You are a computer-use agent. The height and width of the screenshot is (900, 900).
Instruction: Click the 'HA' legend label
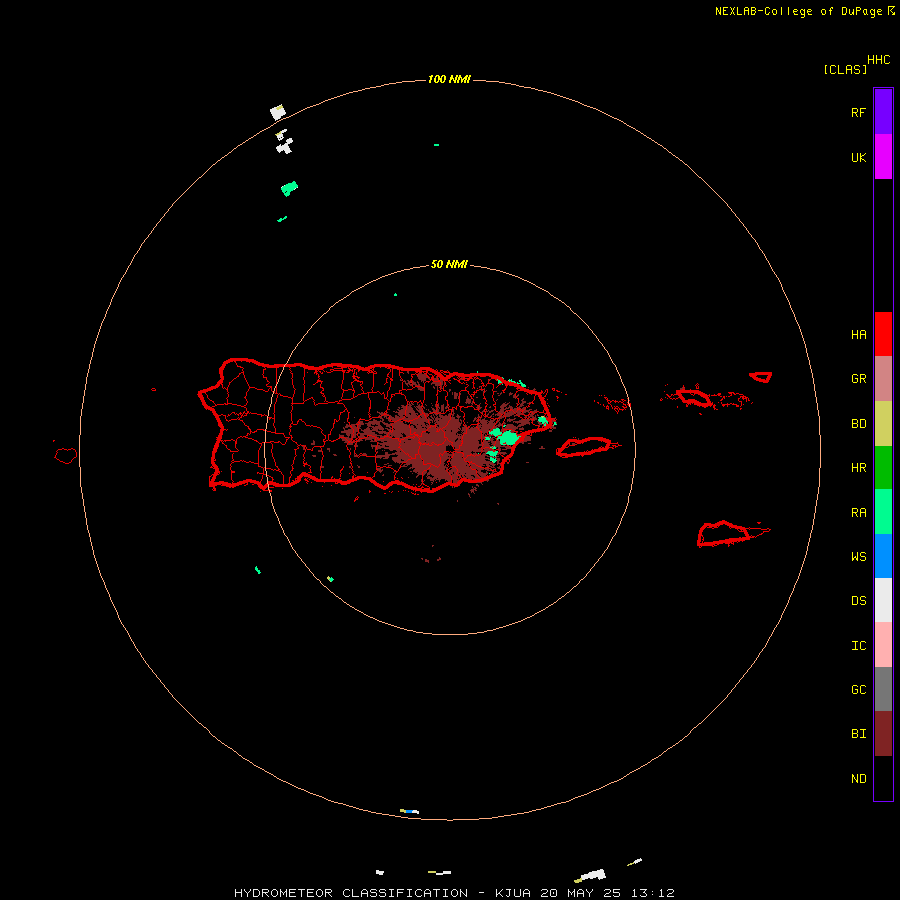(x=858, y=334)
